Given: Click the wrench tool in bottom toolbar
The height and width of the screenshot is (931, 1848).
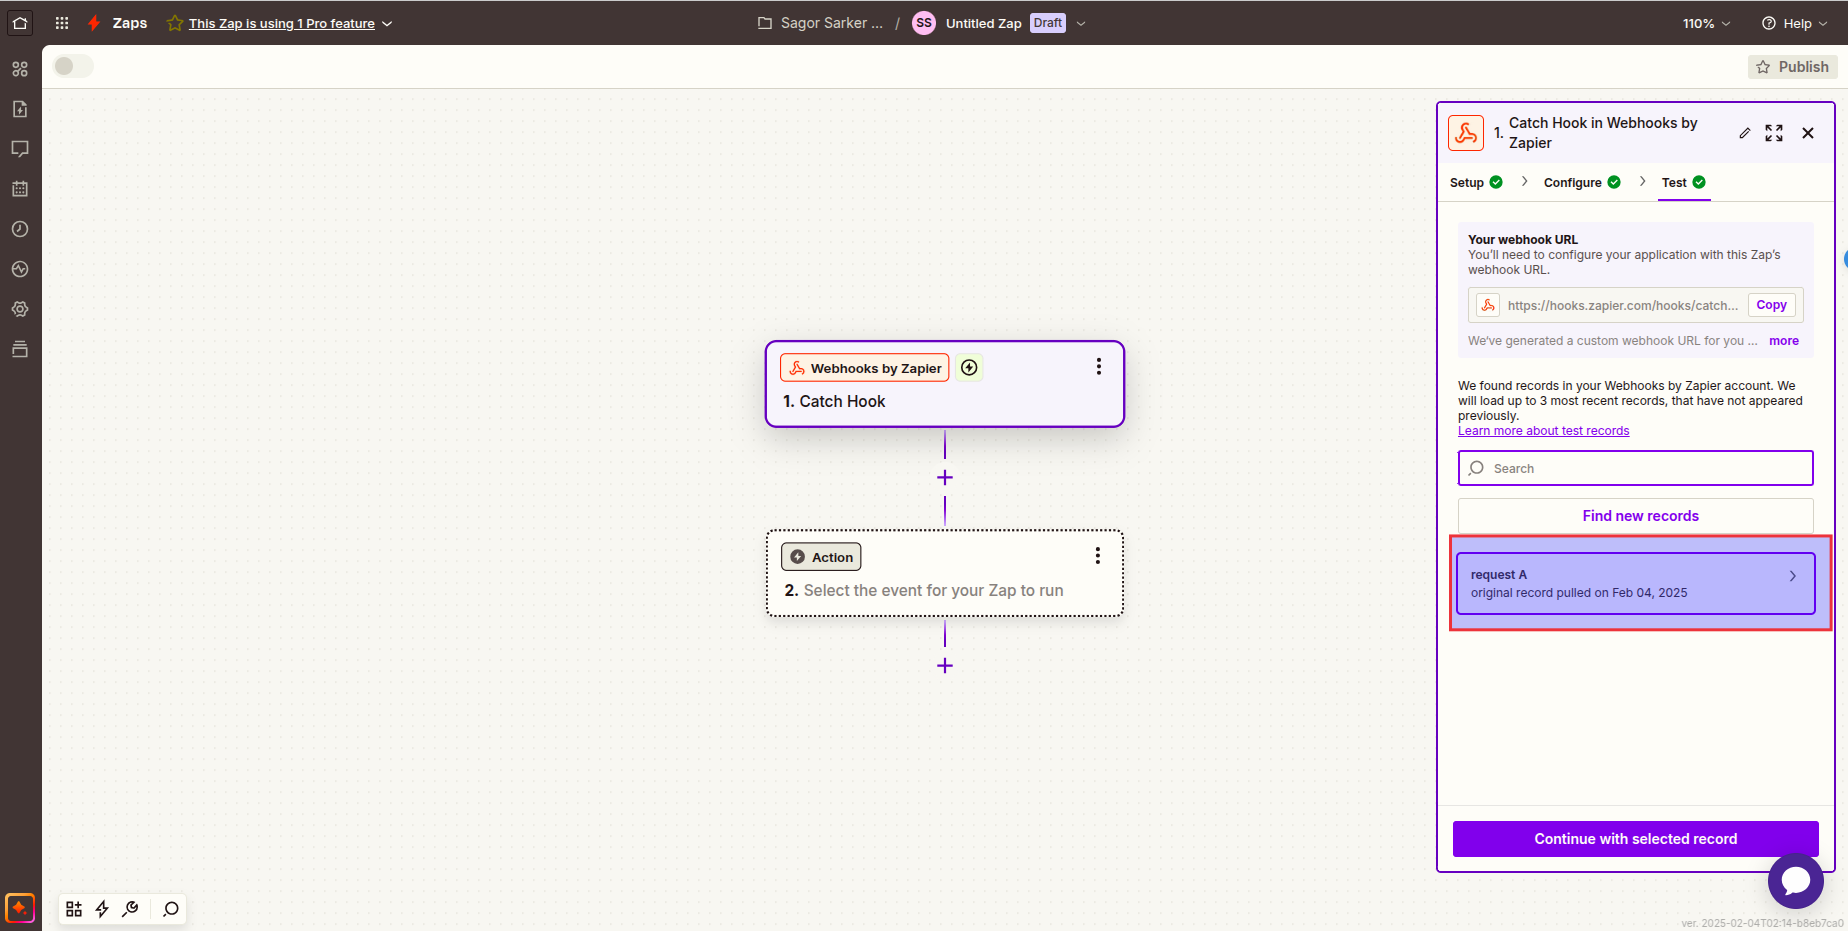Looking at the screenshot, I should tap(130, 909).
